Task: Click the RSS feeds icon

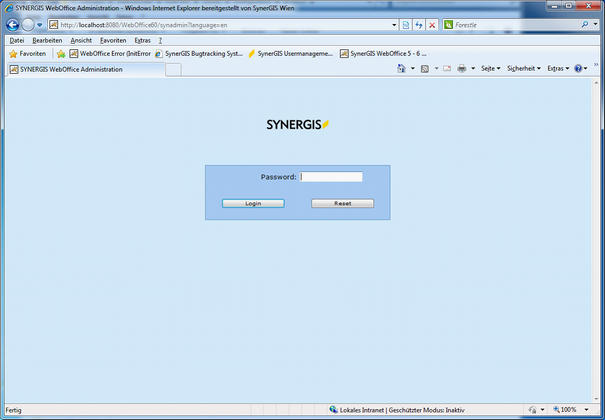Action: tap(425, 69)
